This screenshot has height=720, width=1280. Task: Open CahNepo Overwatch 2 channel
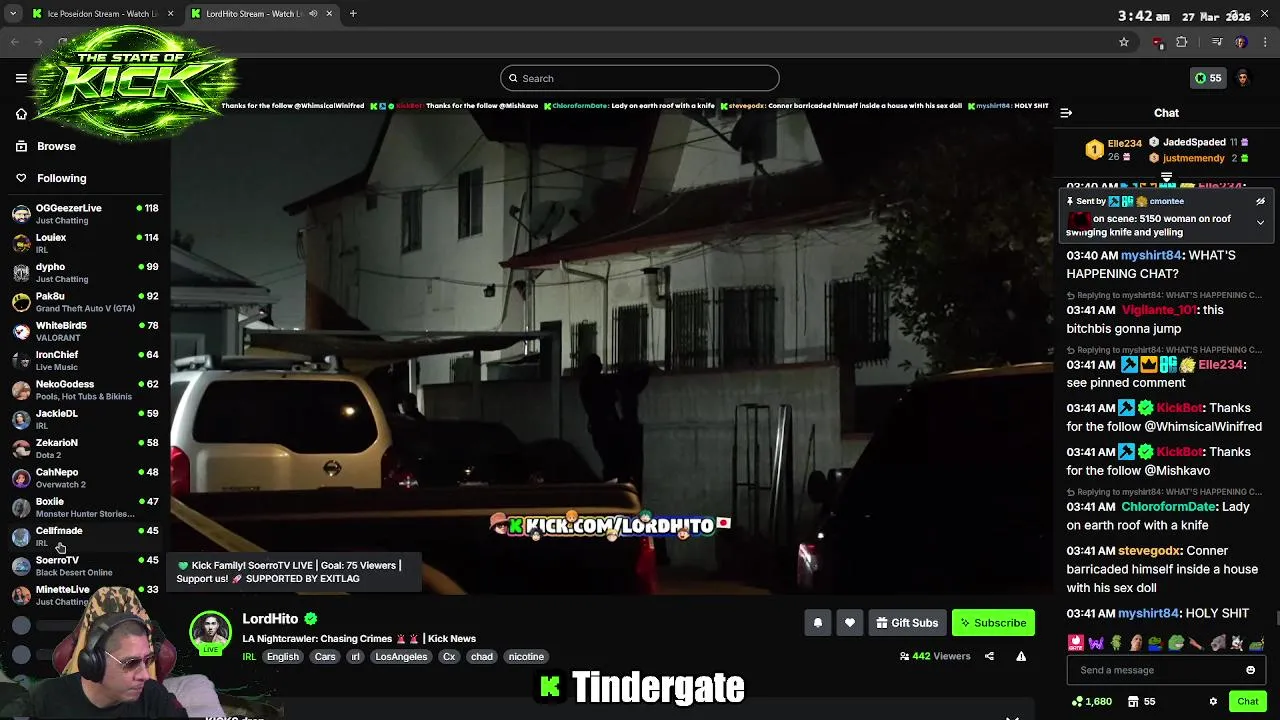[x=85, y=477]
